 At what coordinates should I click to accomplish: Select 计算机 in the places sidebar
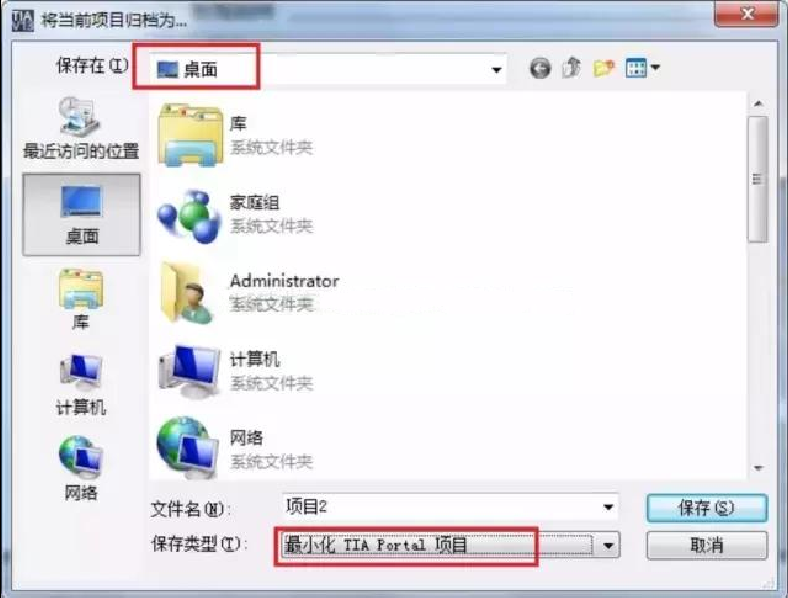click(81, 384)
